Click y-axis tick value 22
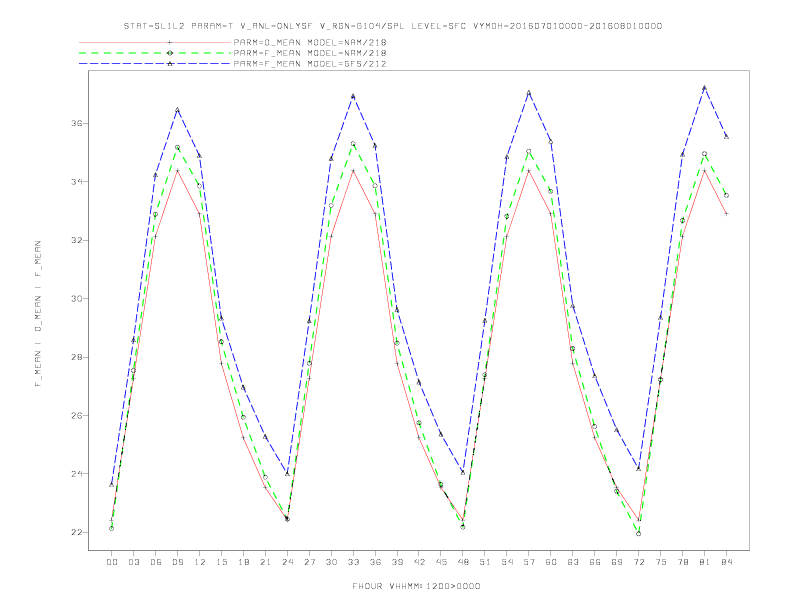 point(77,532)
